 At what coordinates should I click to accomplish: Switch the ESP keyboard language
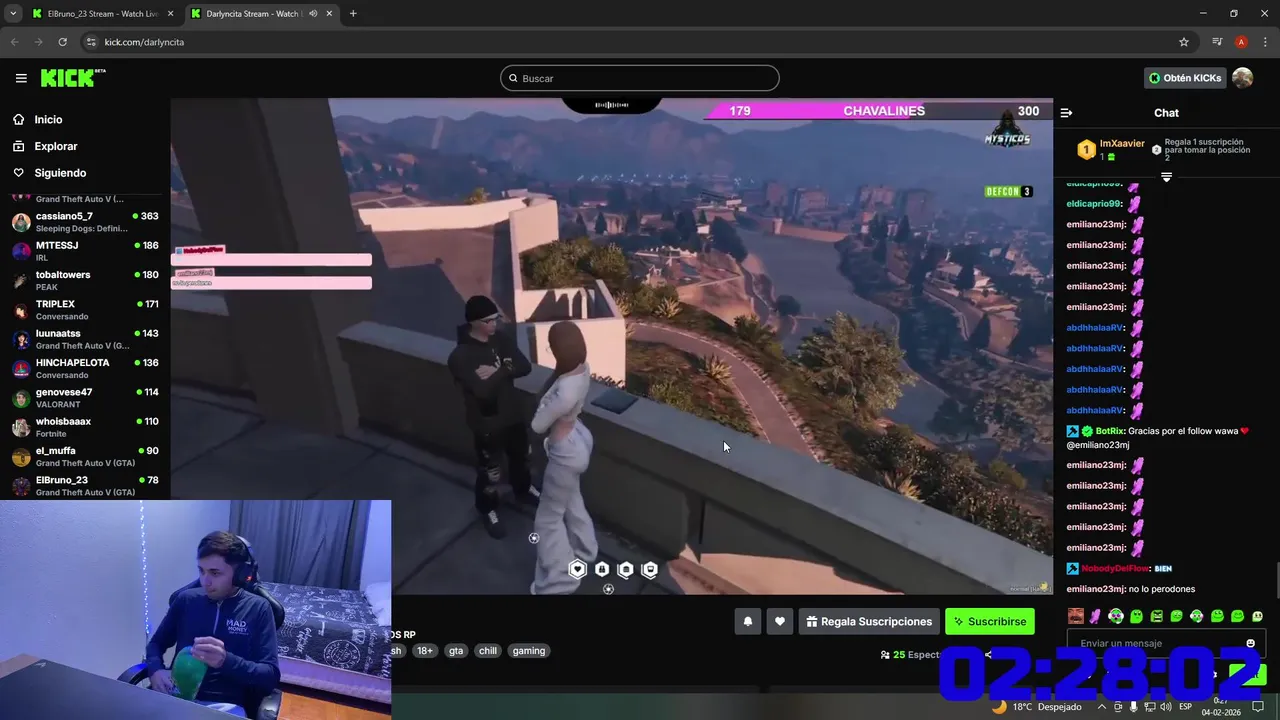(1186, 706)
